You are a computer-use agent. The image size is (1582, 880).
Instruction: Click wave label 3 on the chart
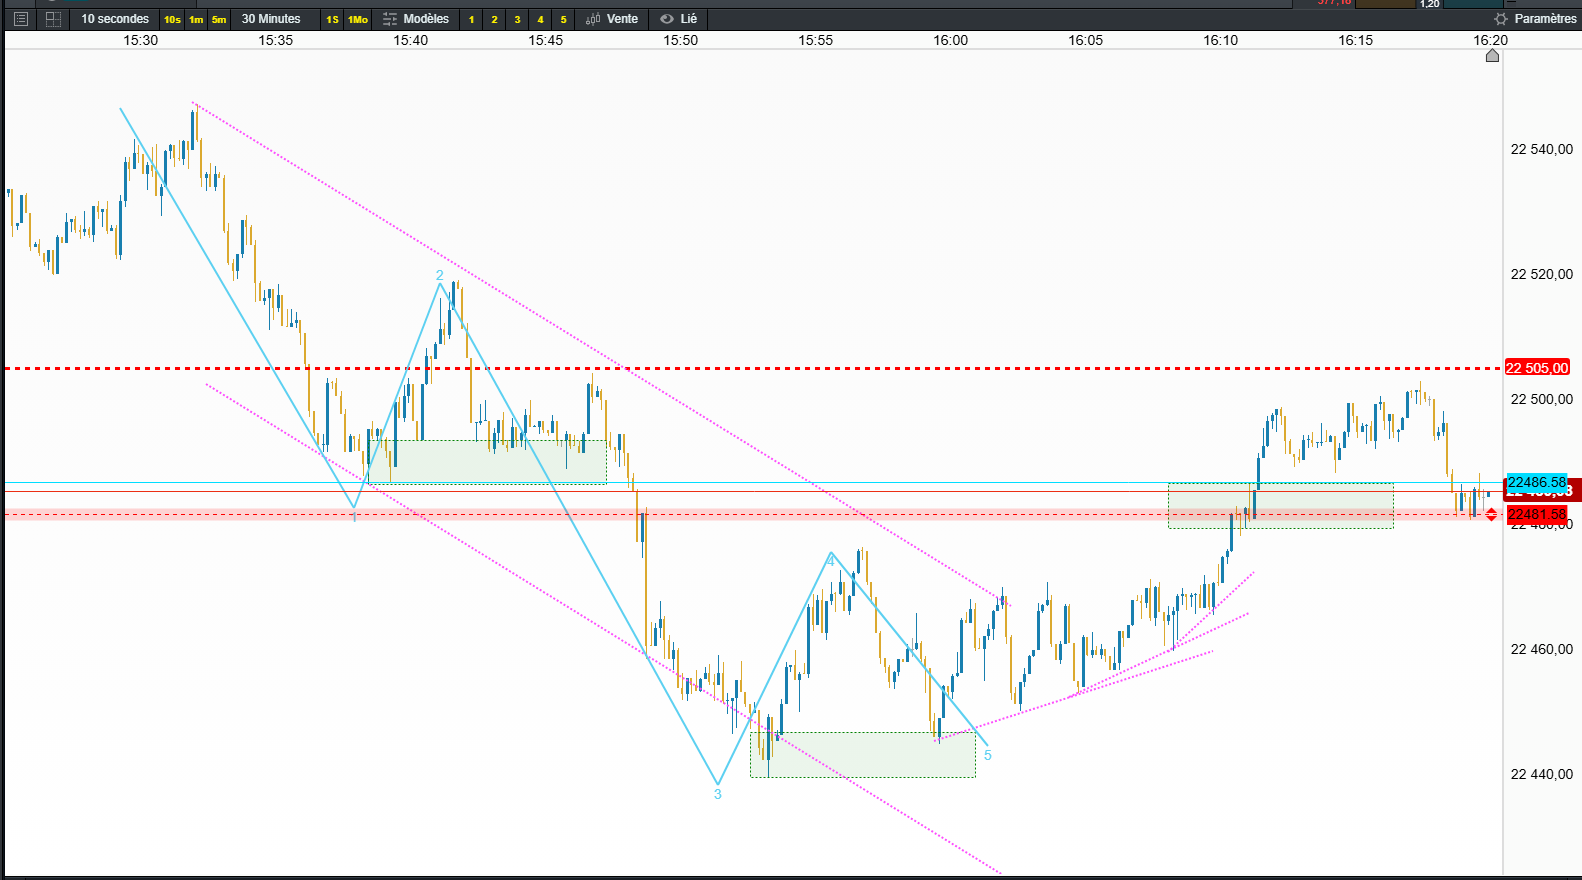coord(717,794)
